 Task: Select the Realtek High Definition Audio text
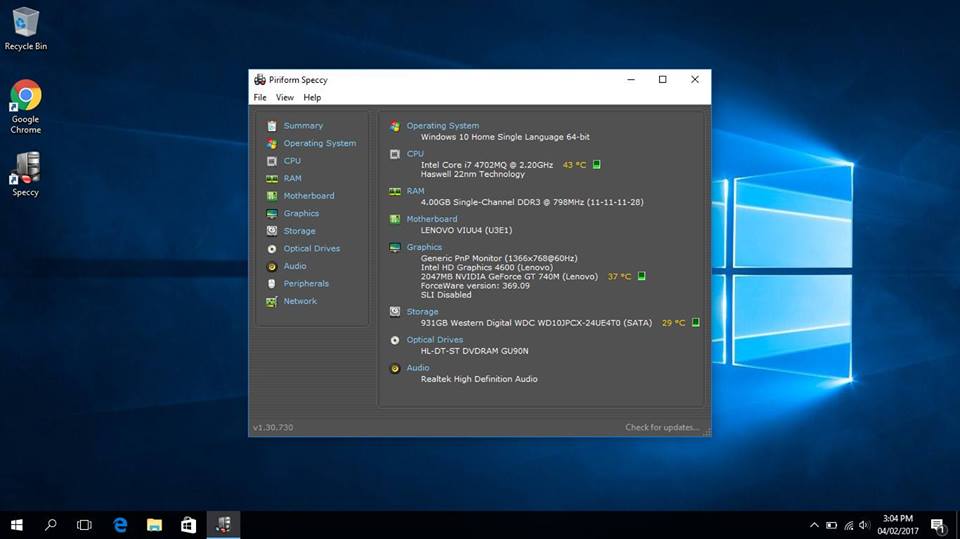click(x=479, y=379)
